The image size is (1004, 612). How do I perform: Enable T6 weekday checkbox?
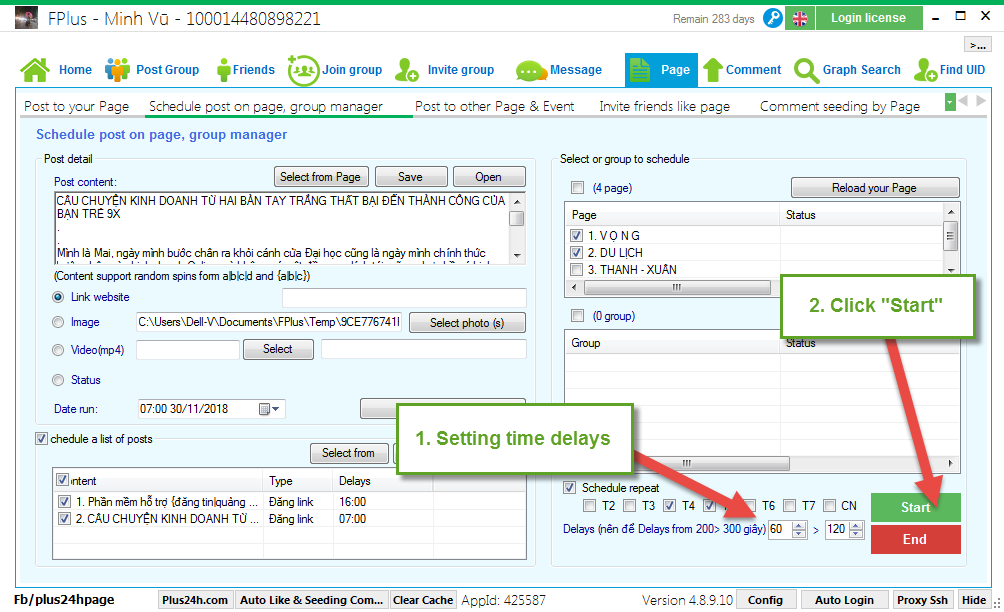(750, 506)
